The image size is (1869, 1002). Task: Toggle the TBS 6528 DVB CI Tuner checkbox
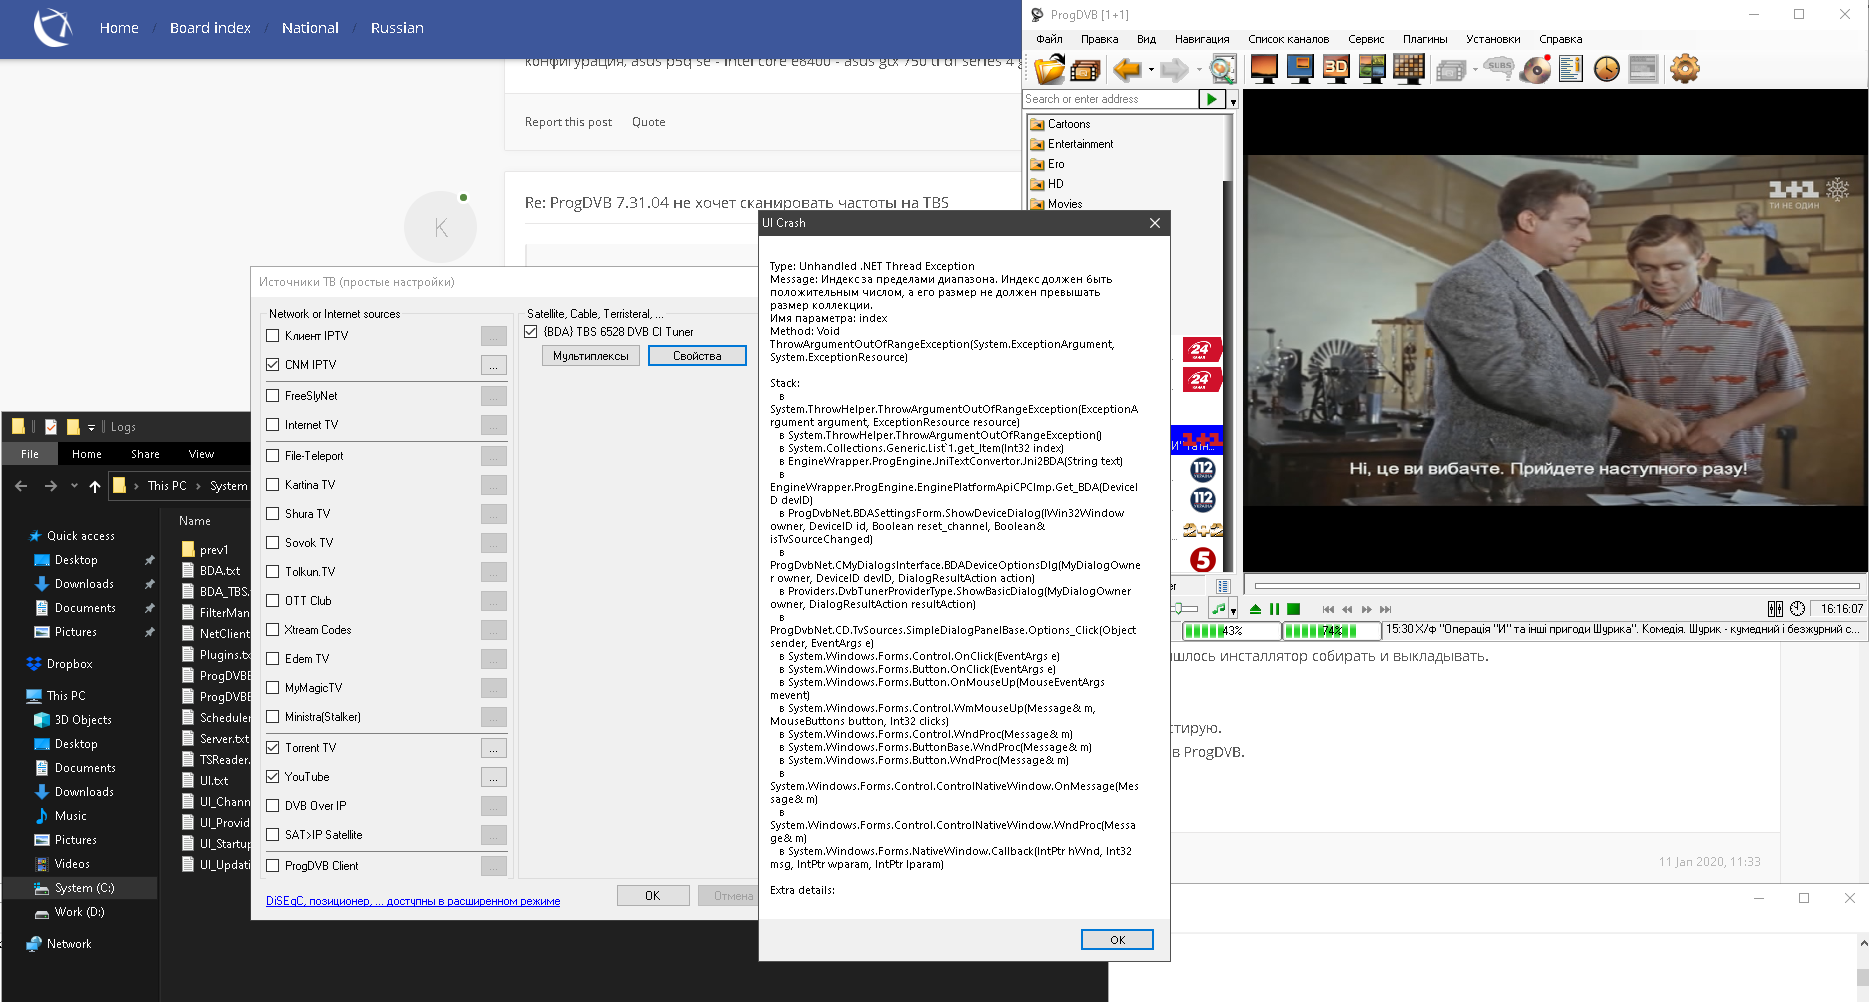(531, 332)
